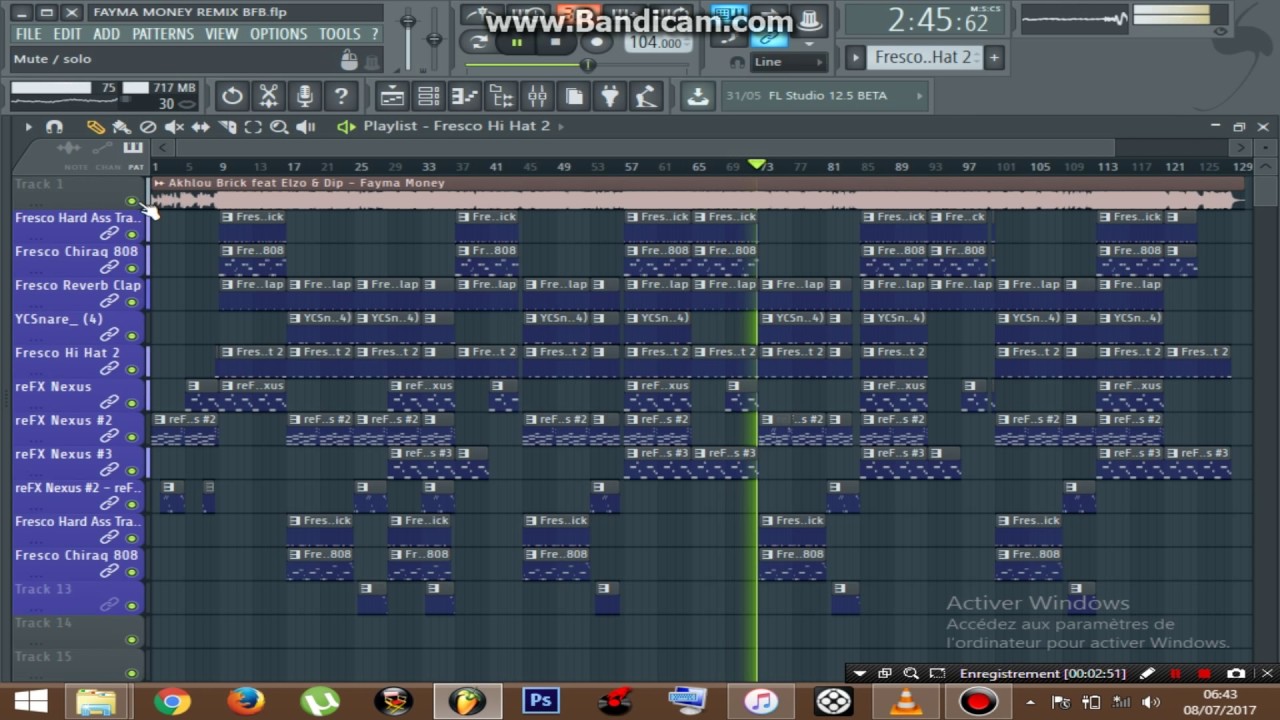Pause playback with the pause button
Viewport: 1280px width, 720px height.
pyautogui.click(x=517, y=42)
